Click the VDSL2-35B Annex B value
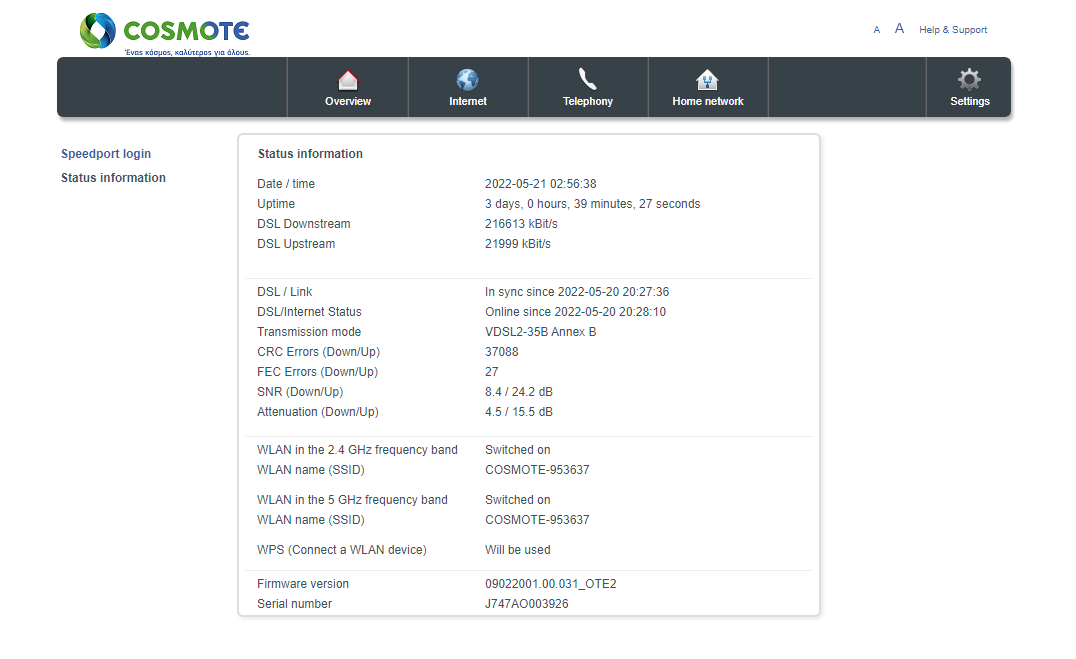1076x659 pixels. (x=540, y=332)
